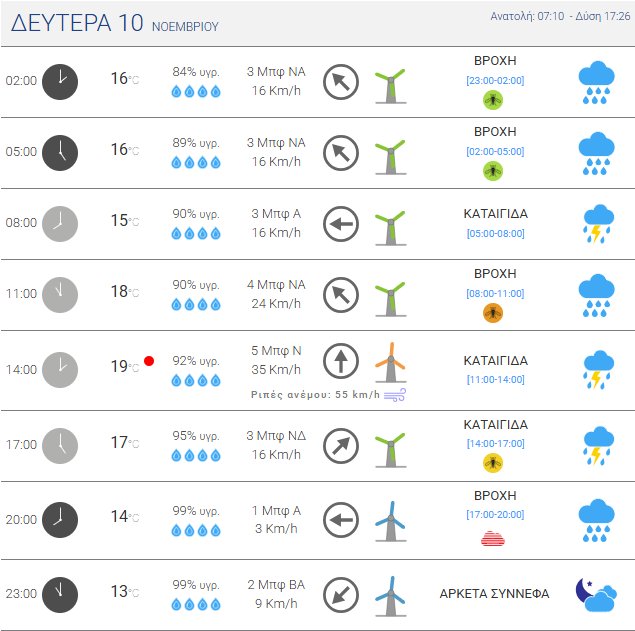
Task: Click the southwest wind arrow at 23:00
Action: 341,596
